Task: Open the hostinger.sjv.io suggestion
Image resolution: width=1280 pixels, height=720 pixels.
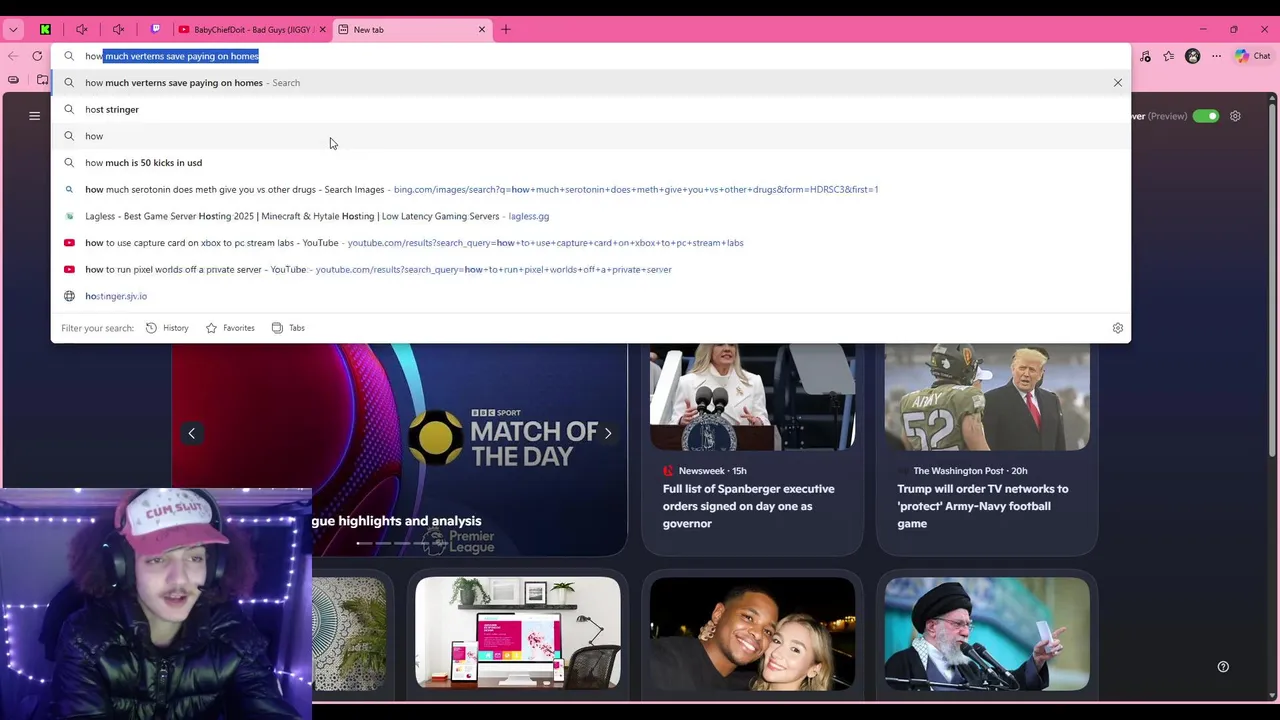Action: (x=590, y=296)
